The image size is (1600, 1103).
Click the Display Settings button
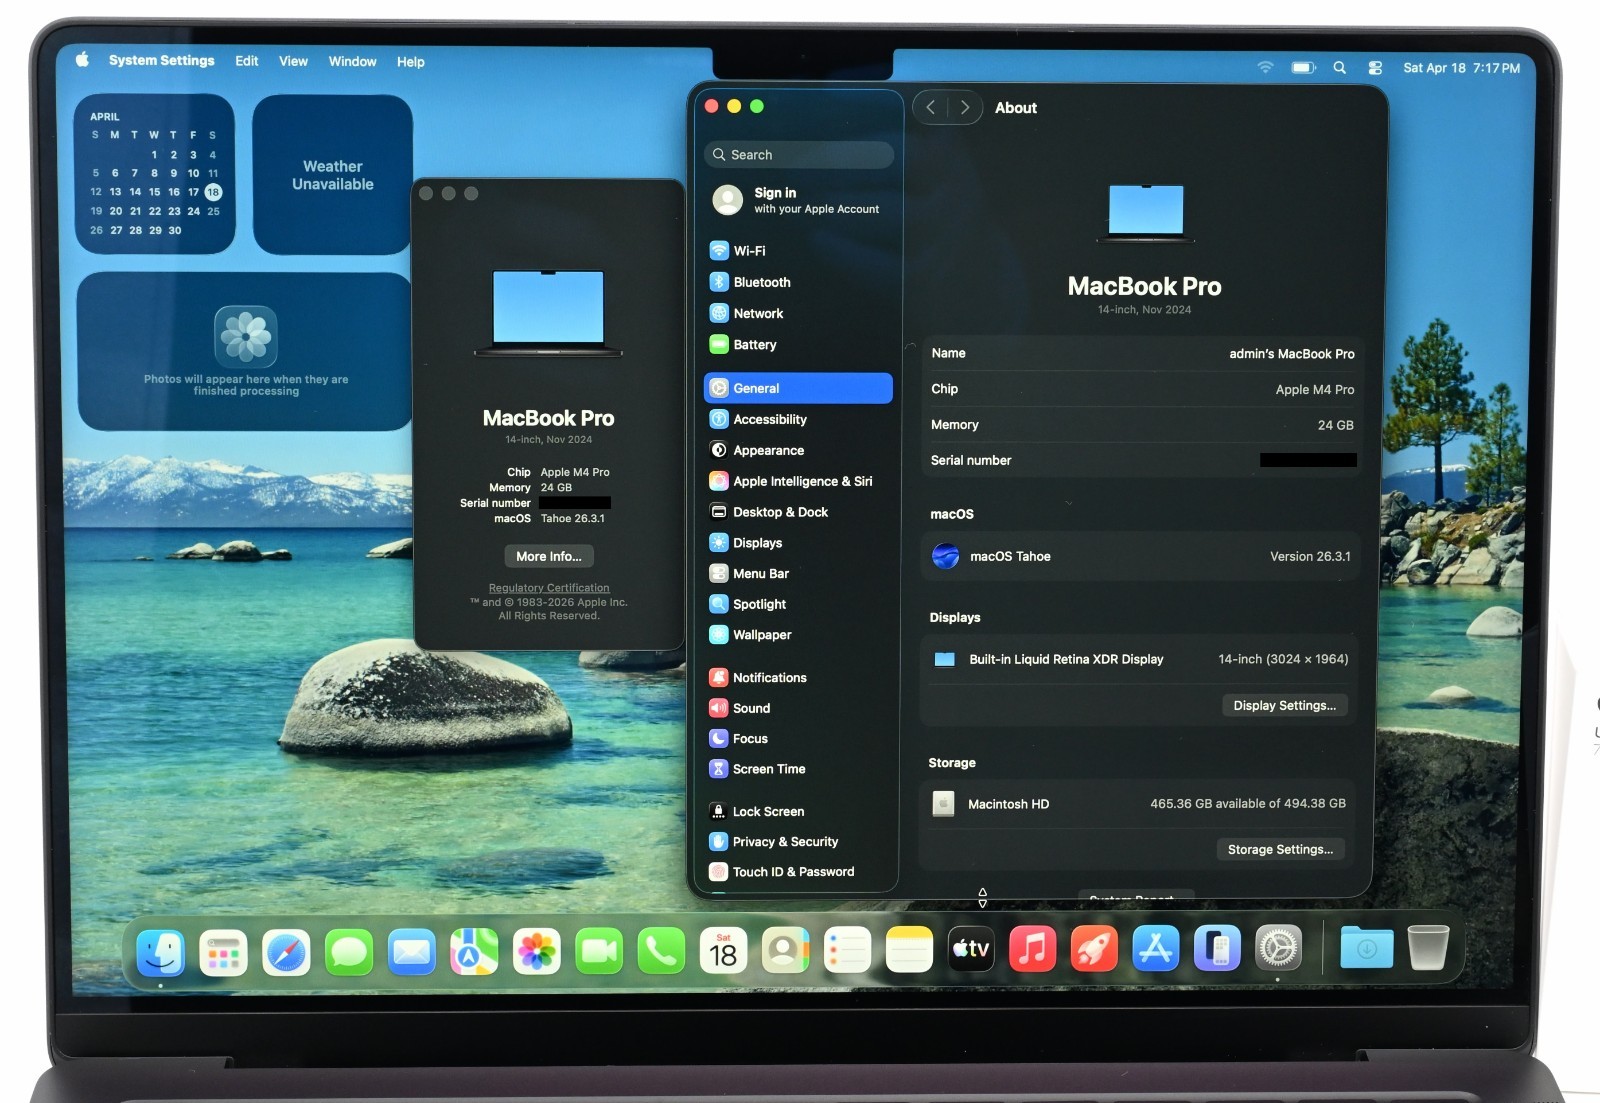pos(1285,705)
